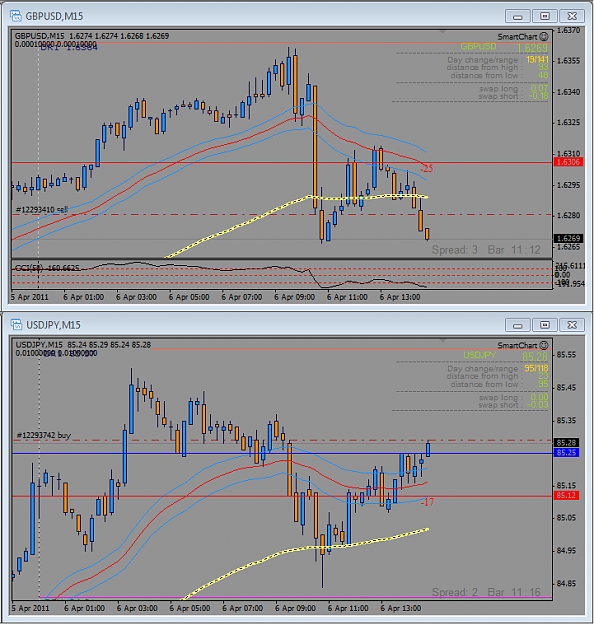Click the Day change/range 19/141 value
Image resolution: width=594 pixels, height=625 pixels.
point(537,60)
